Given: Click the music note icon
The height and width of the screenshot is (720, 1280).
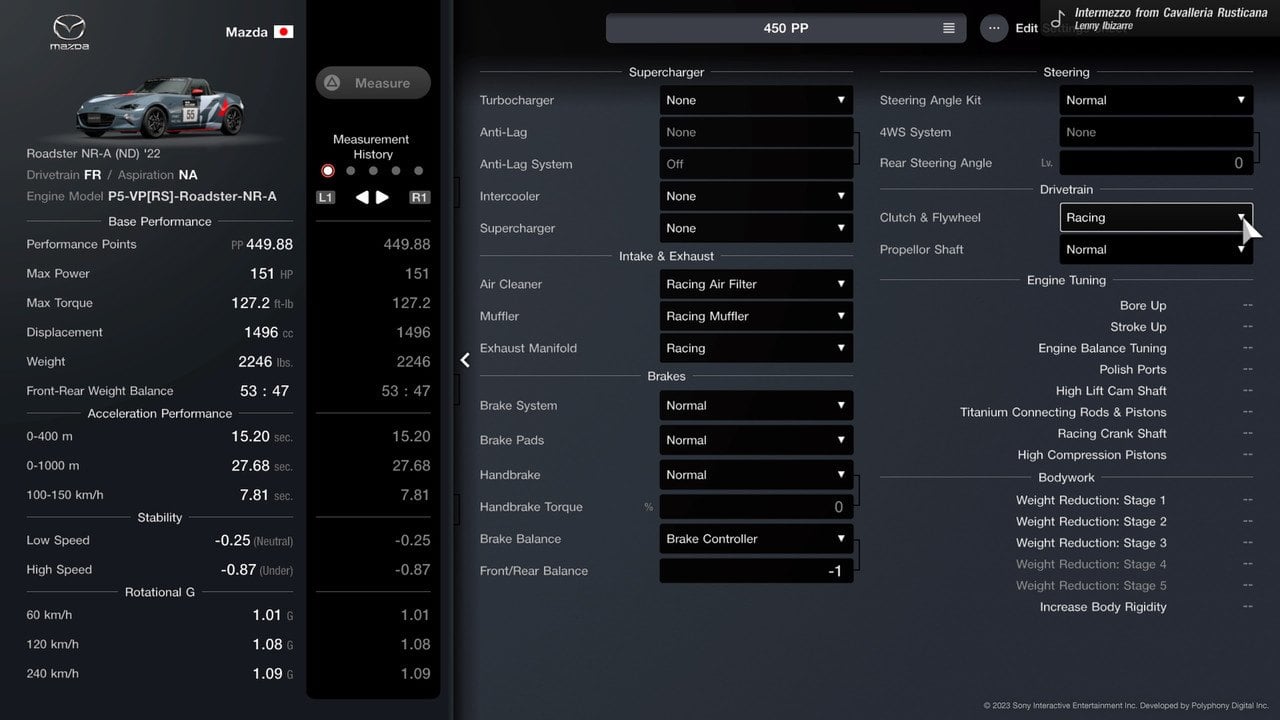Looking at the screenshot, I should tap(1058, 19).
